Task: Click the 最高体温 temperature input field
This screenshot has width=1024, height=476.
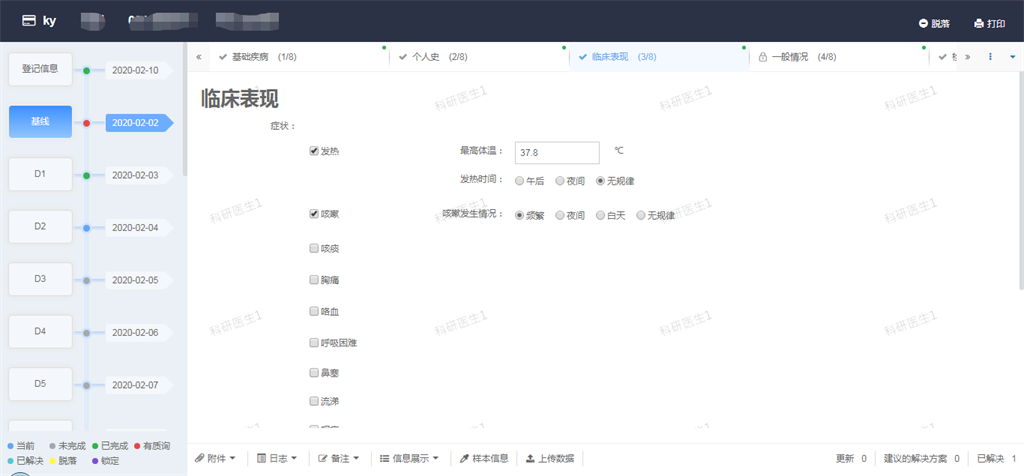Action: (556, 152)
